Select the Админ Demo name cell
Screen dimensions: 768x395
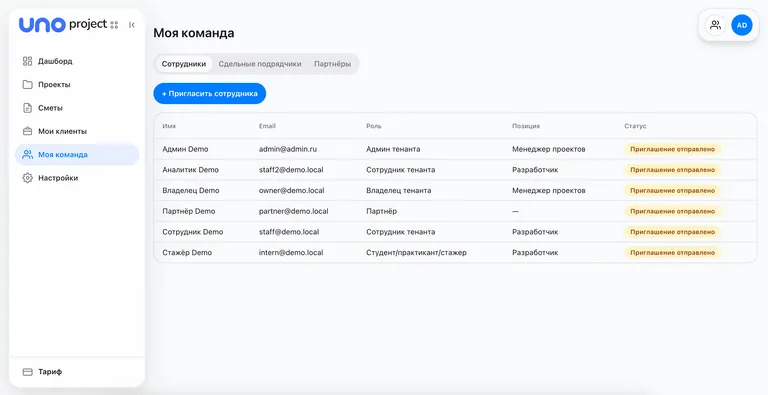pyautogui.click(x=185, y=149)
